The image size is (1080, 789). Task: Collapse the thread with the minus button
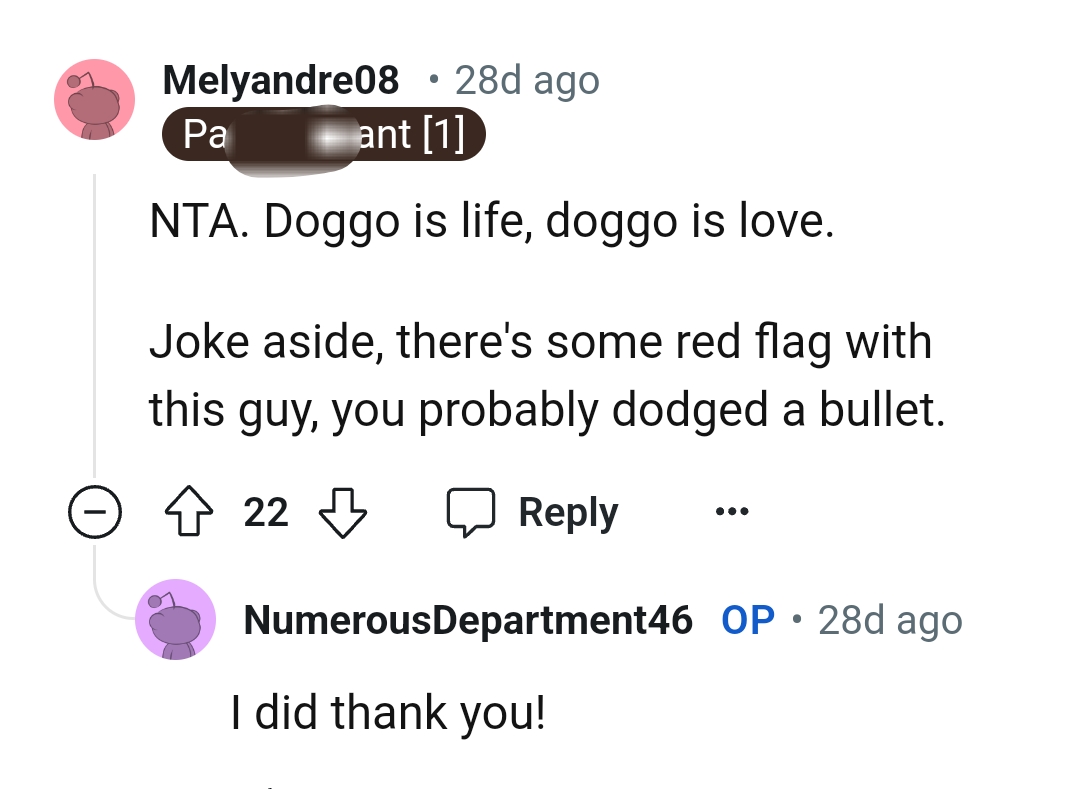94,511
